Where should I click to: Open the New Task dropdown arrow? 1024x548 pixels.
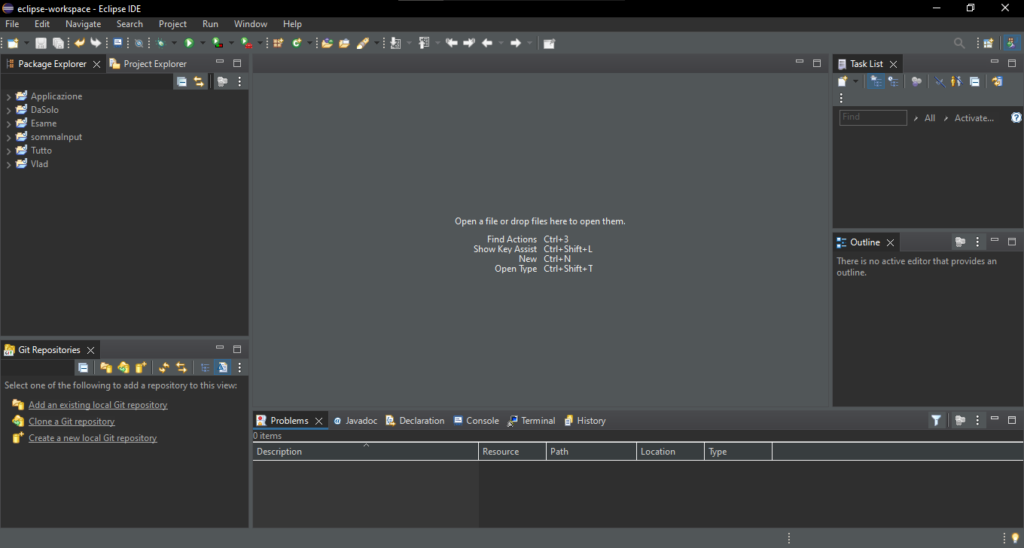(x=856, y=82)
